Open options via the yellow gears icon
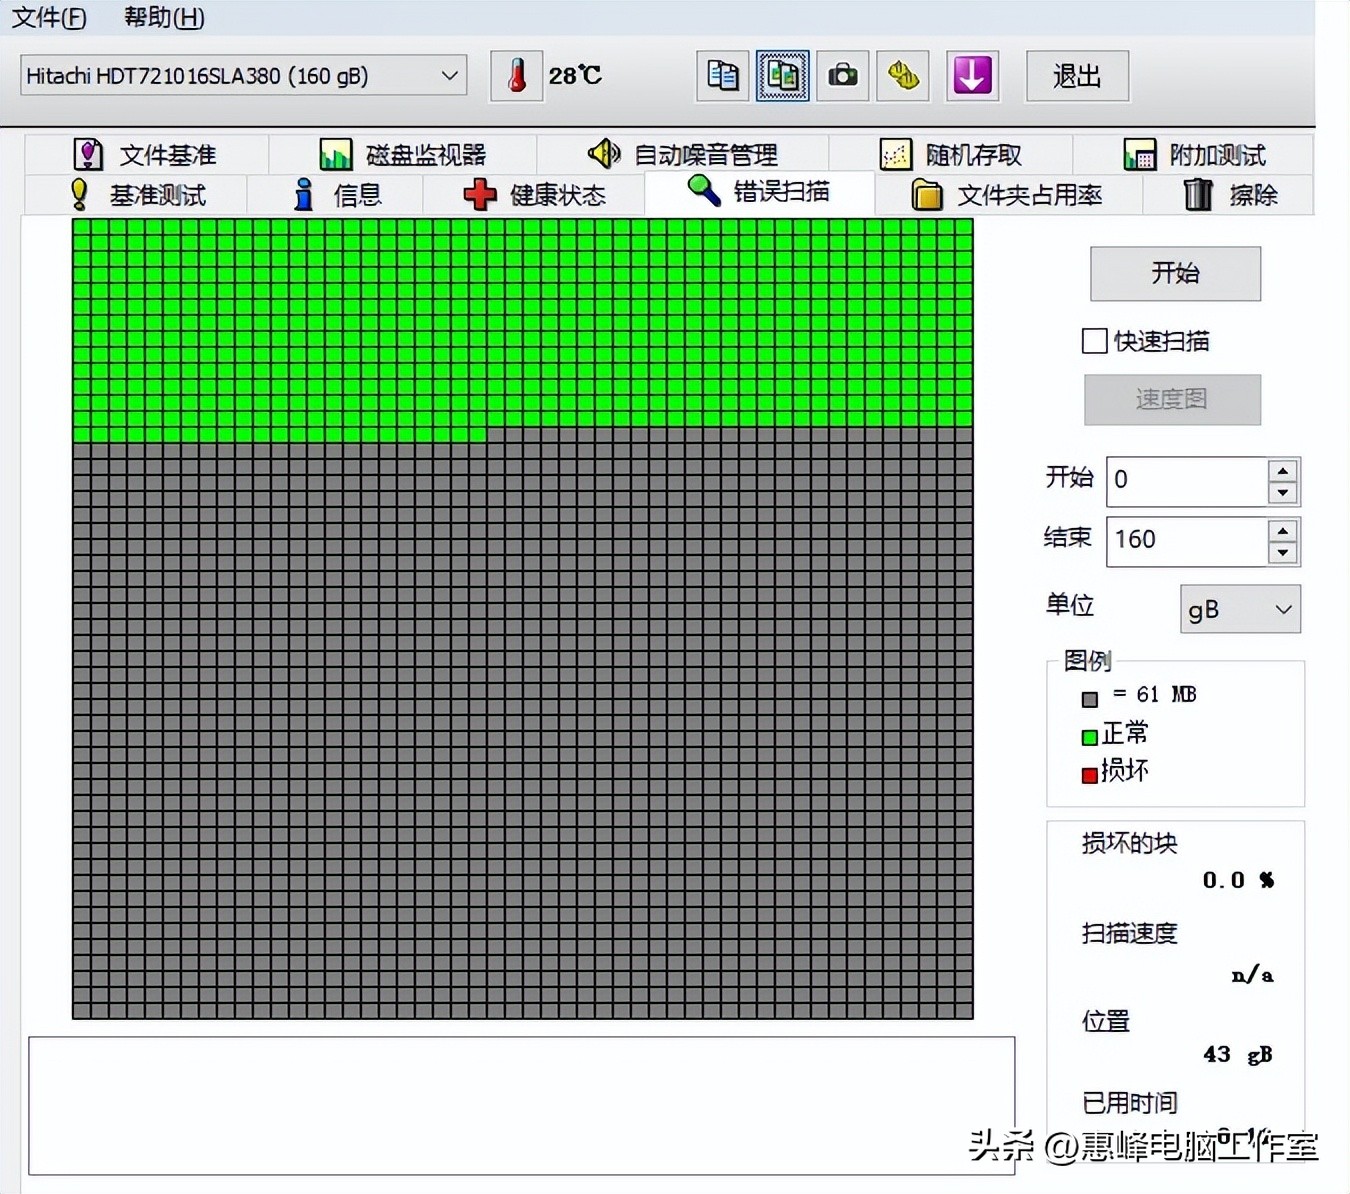Viewport: 1350px width, 1194px height. [903, 76]
